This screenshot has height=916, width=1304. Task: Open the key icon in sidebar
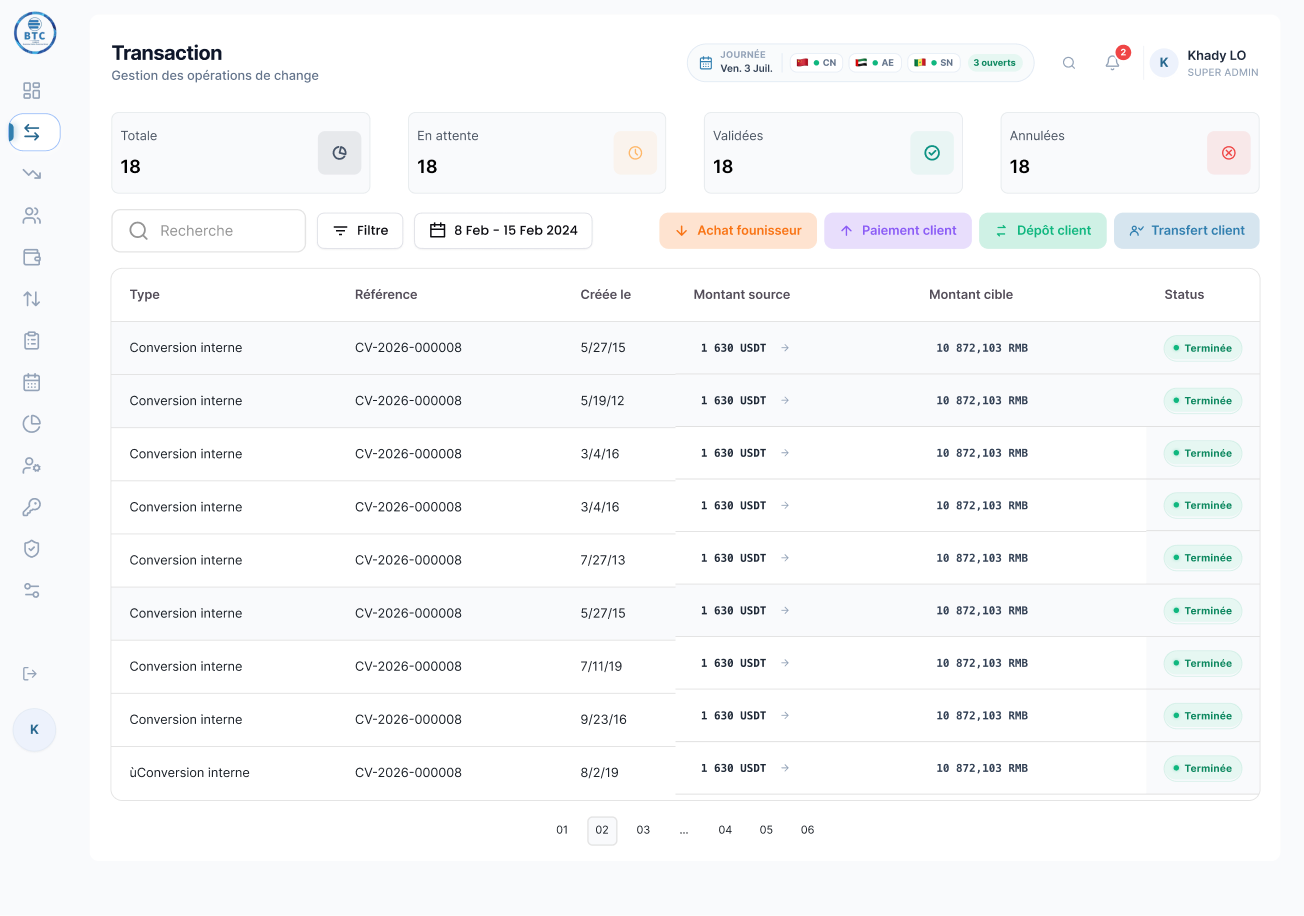click(x=32, y=507)
